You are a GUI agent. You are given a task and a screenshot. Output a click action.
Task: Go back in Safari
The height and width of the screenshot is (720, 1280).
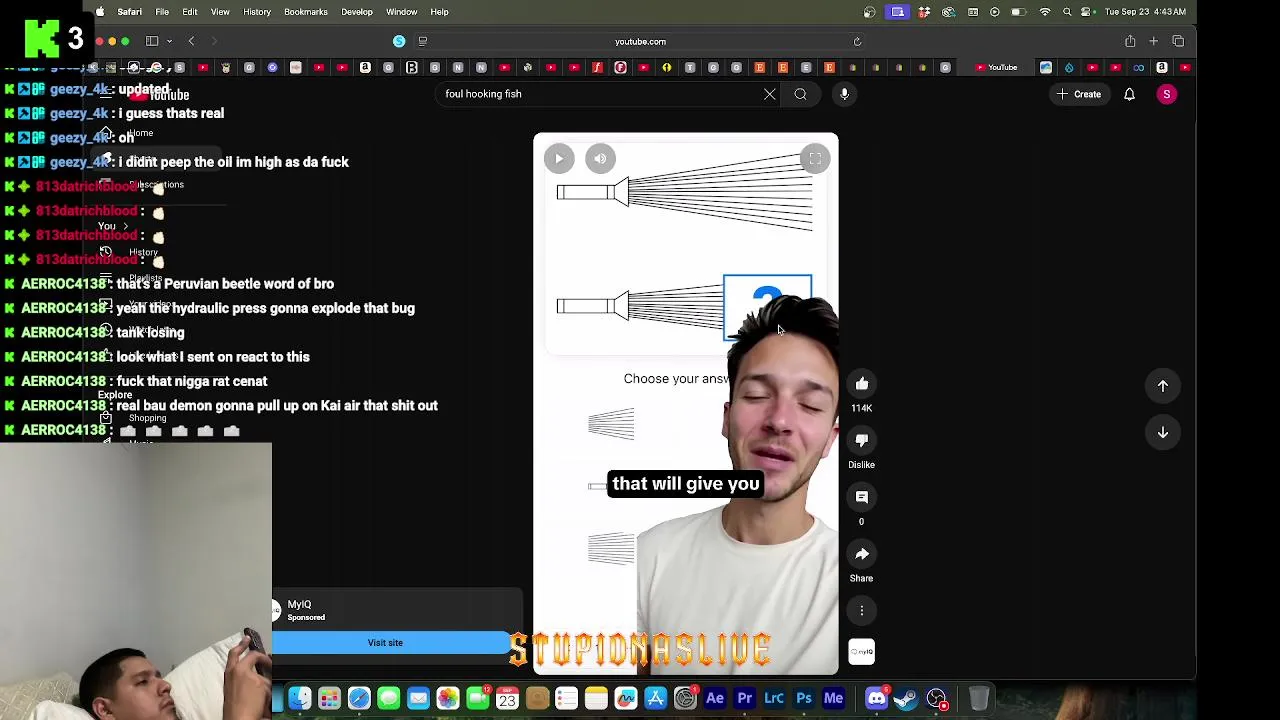click(191, 41)
